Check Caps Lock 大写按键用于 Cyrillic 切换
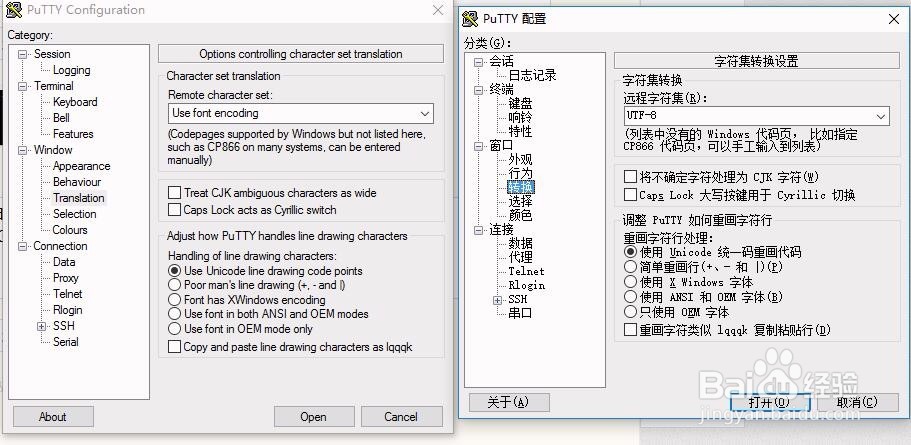The width and height of the screenshot is (911, 445). click(x=630, y=195)
